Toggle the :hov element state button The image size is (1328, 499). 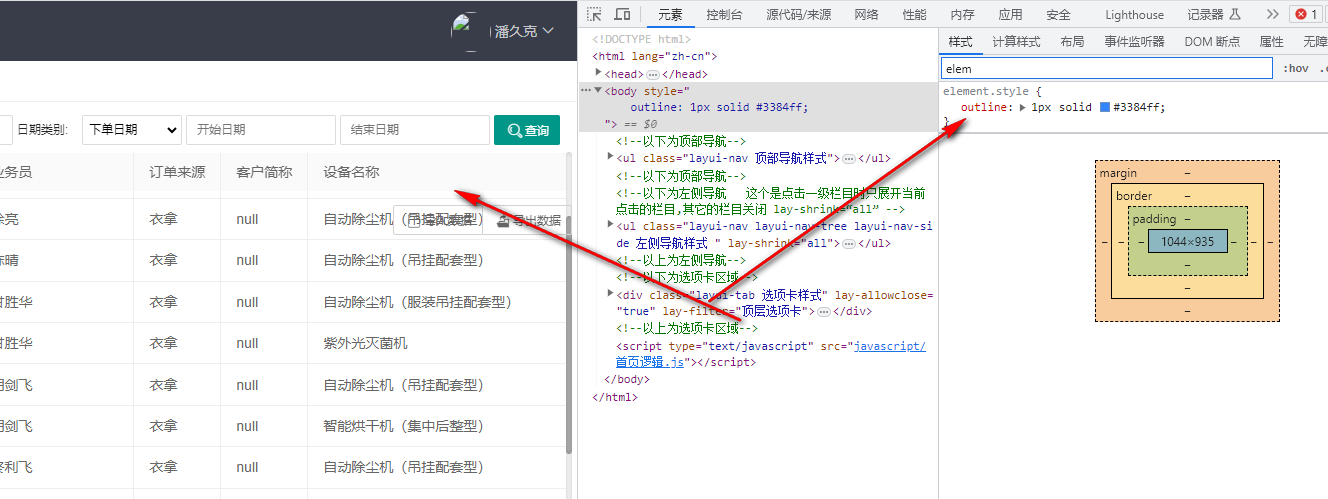(1296, 69)
